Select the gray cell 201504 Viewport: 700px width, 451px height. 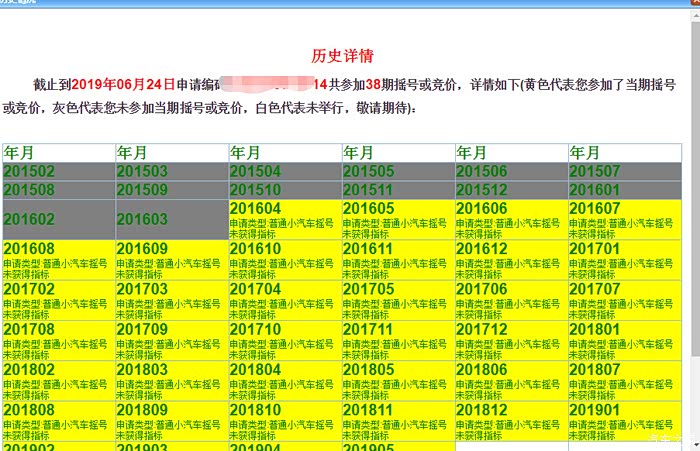(285, 171)
